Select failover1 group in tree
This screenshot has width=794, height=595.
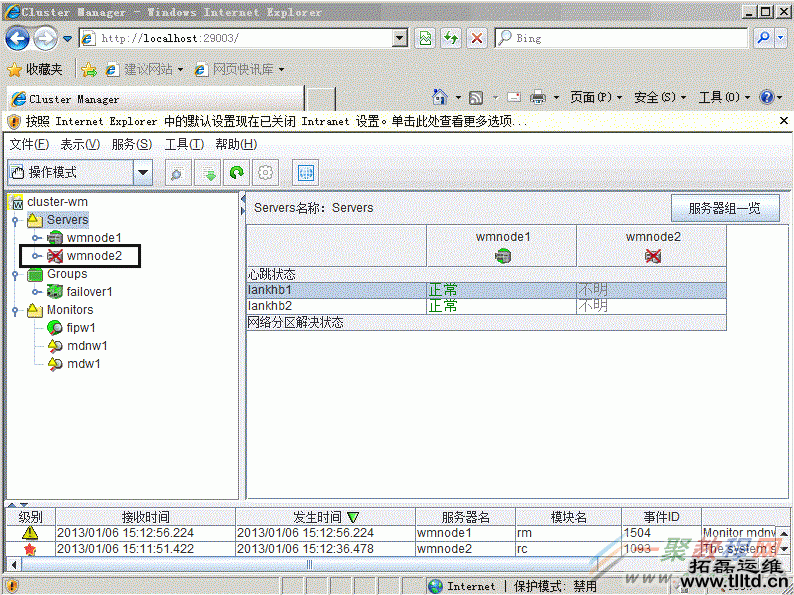click(90, 292)
